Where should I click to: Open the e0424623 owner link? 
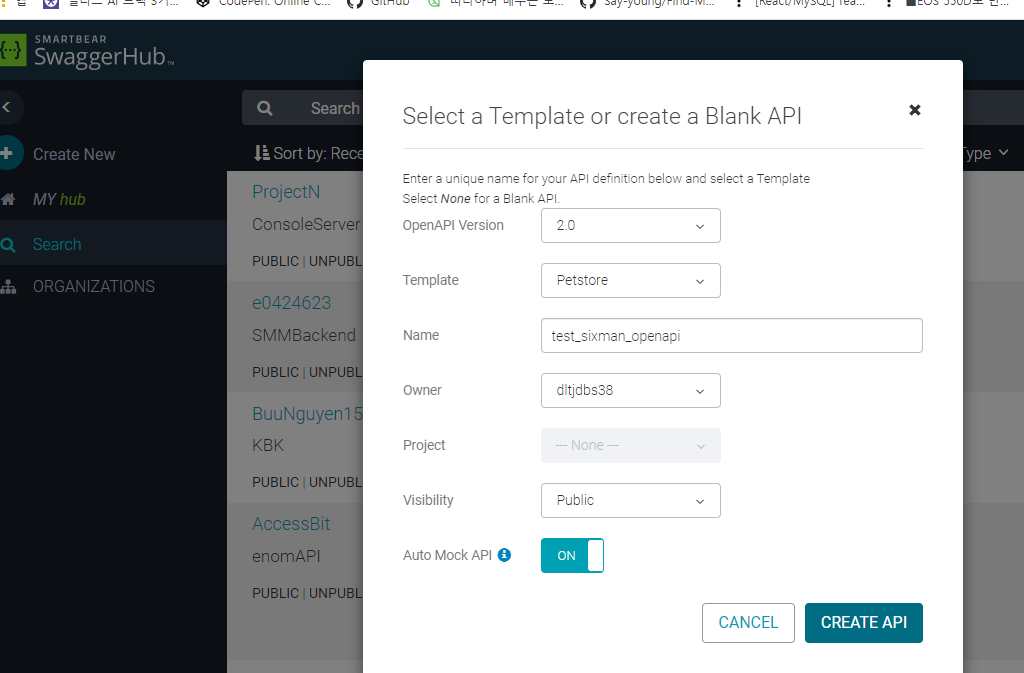[291, 303]
